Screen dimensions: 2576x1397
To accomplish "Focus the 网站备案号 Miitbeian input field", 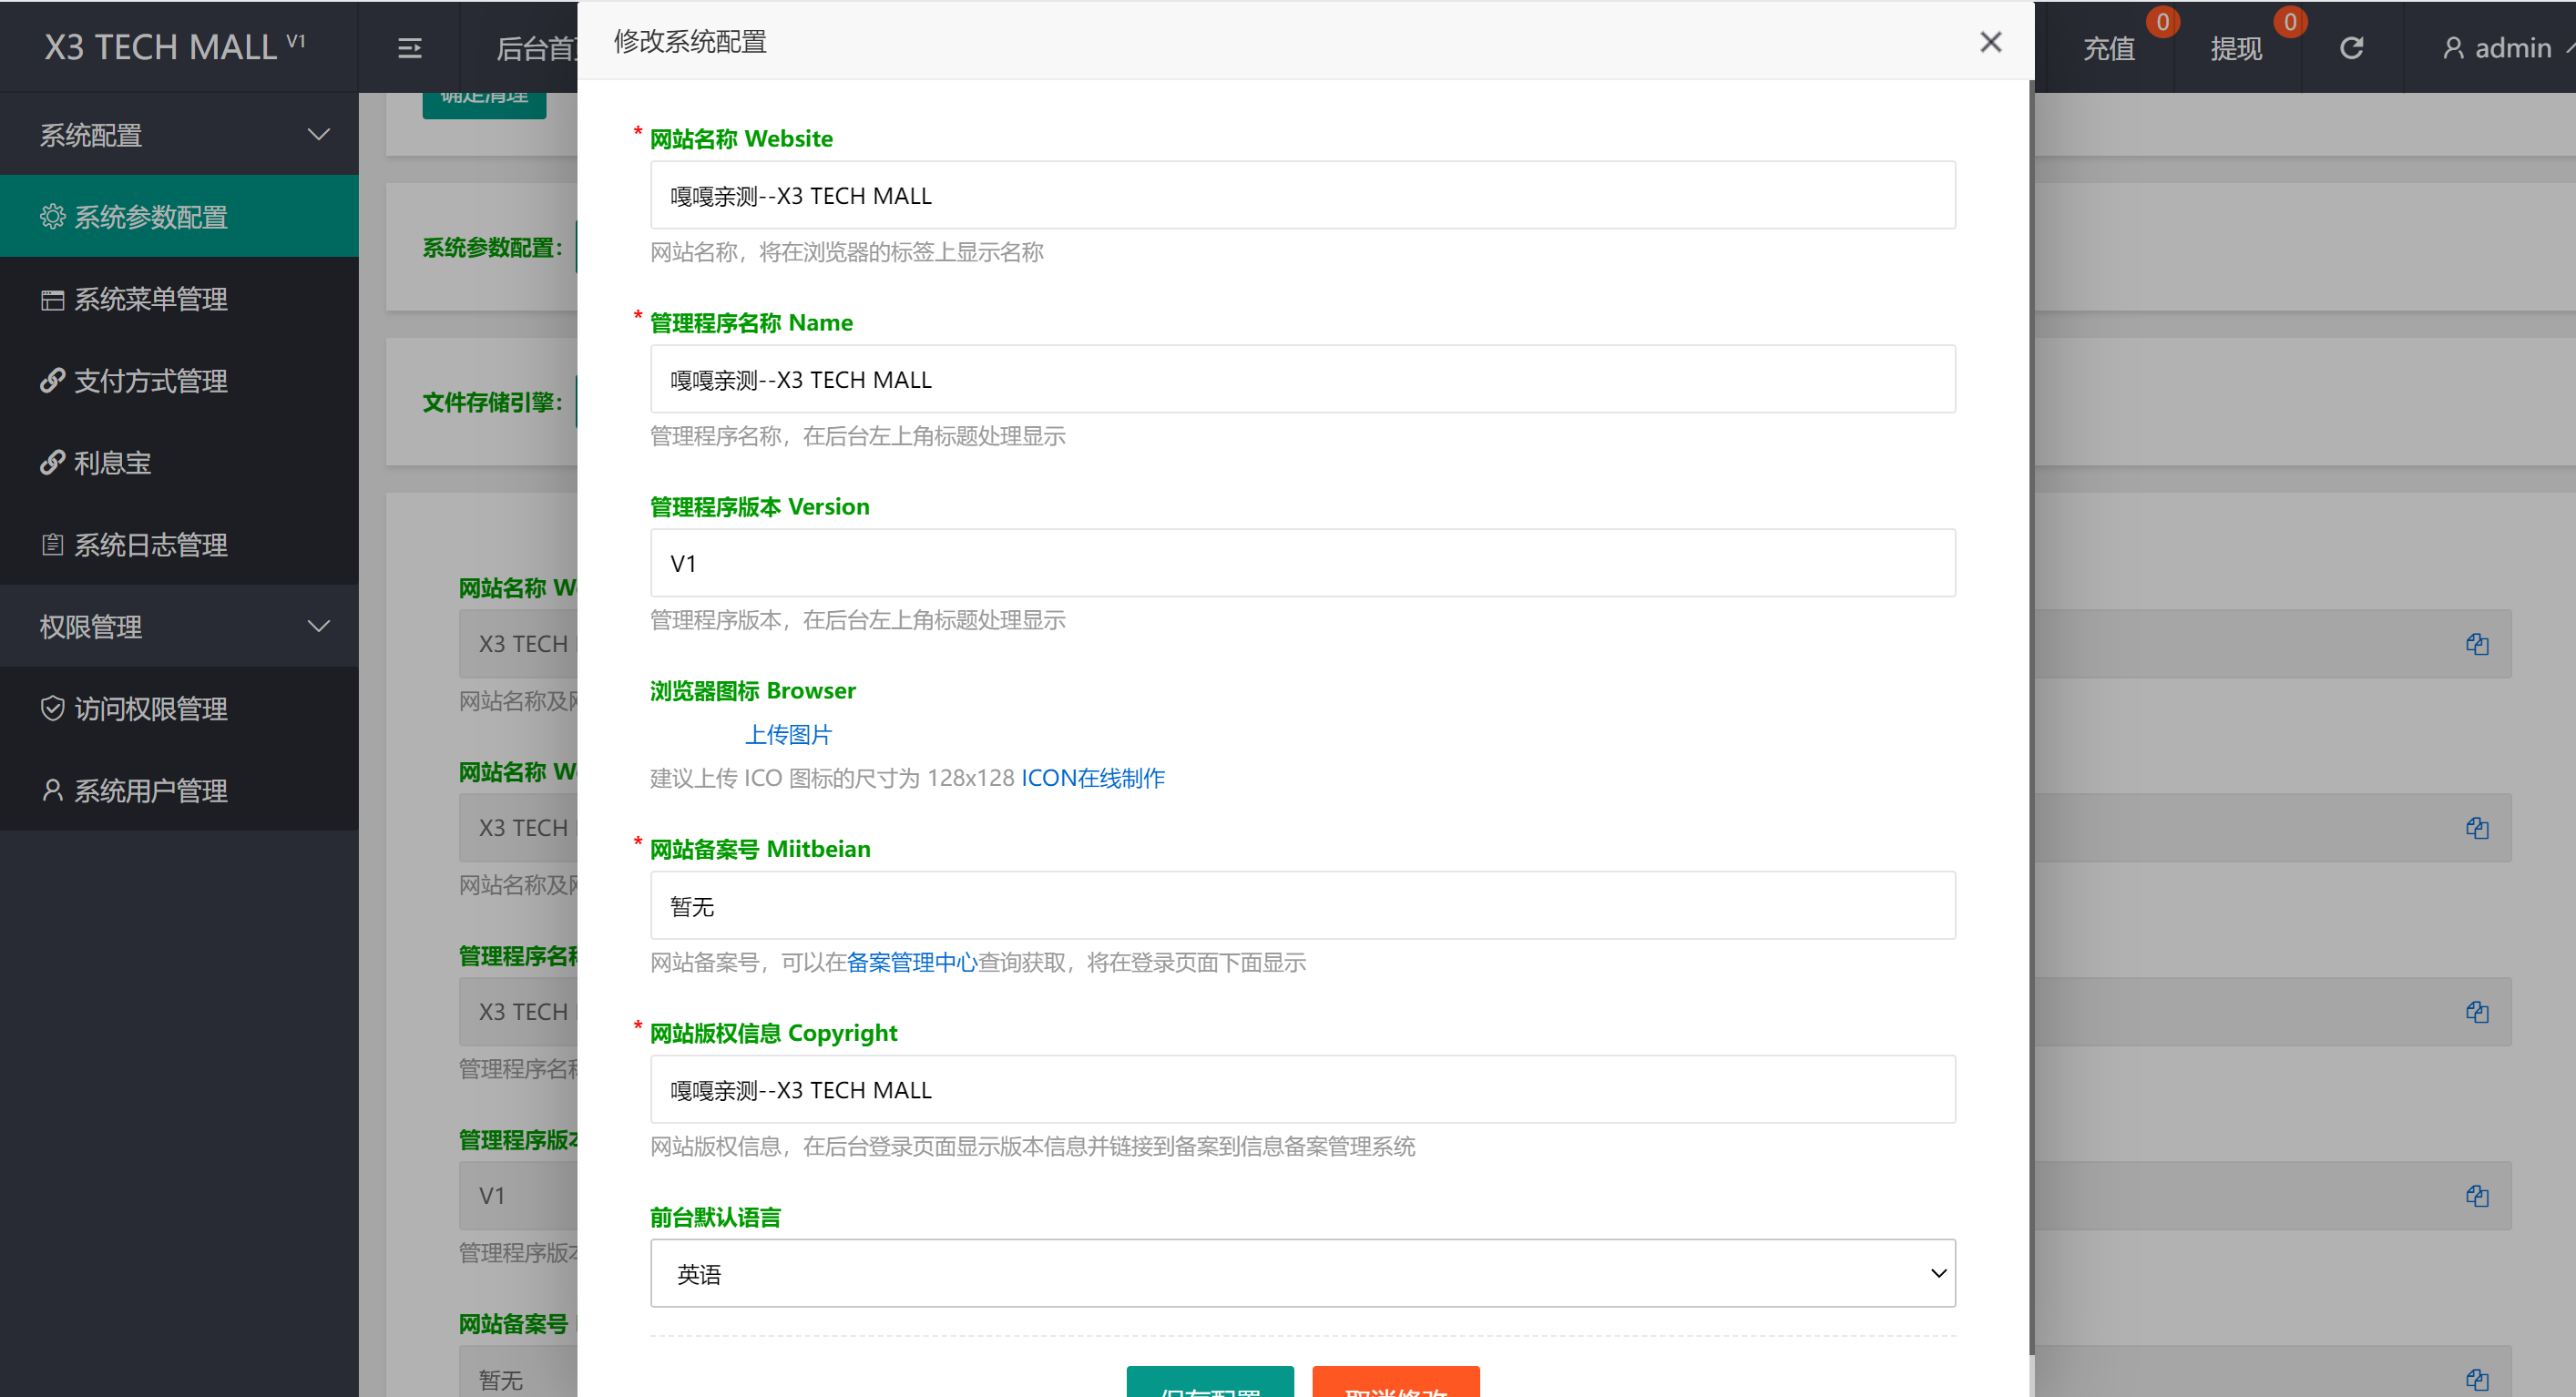I will pos(1303,905).
